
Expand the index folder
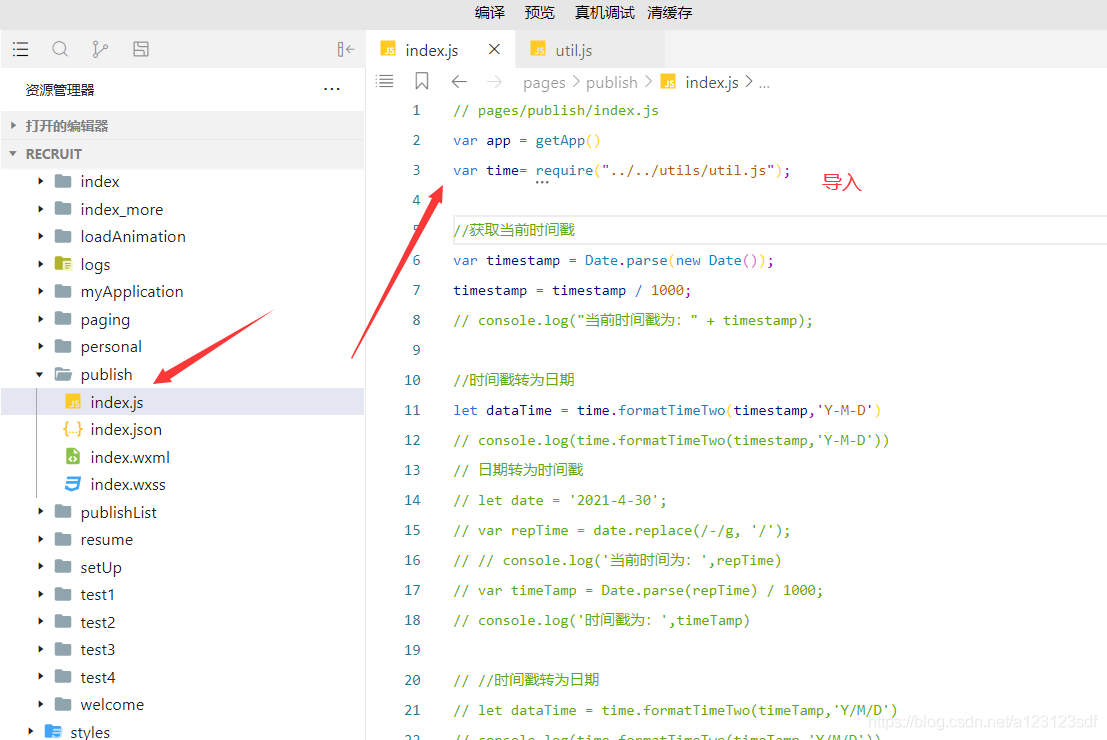(x=41, y=181)
